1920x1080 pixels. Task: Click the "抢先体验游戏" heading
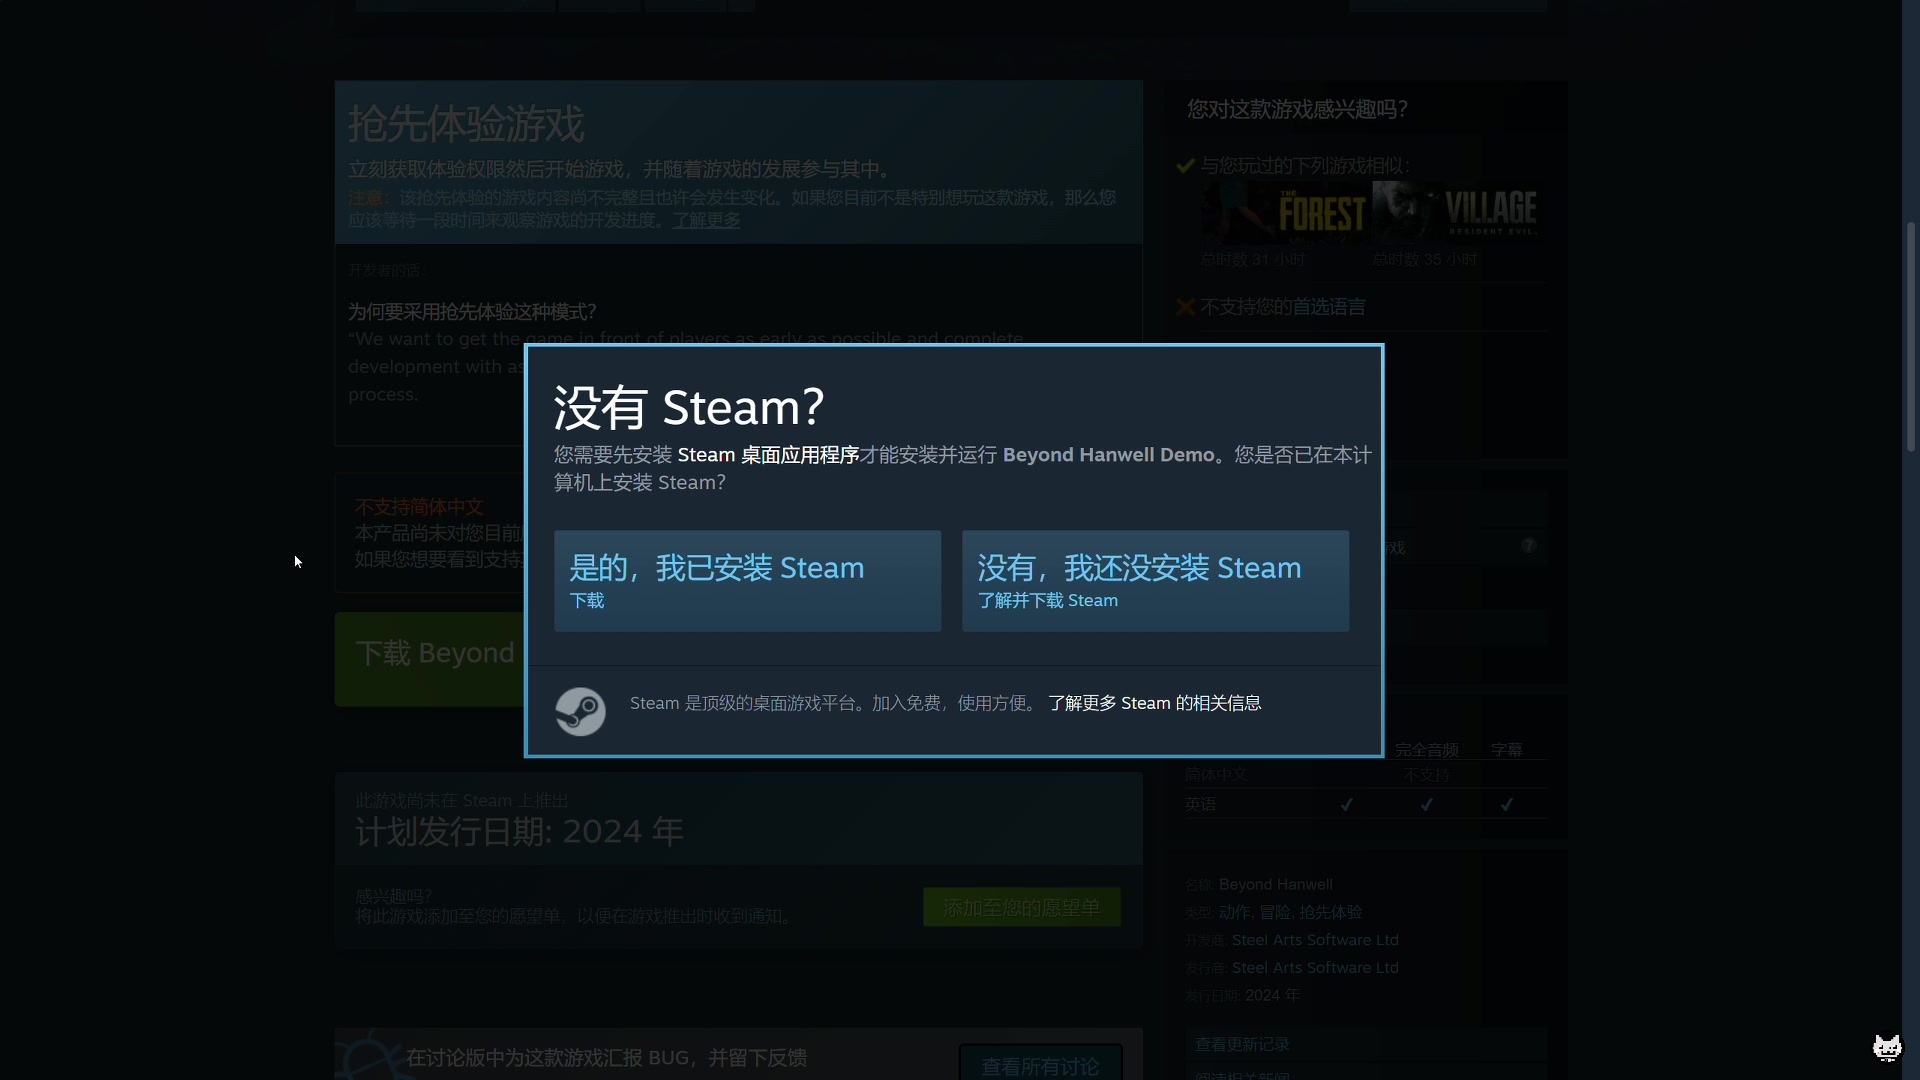(466, 124)
